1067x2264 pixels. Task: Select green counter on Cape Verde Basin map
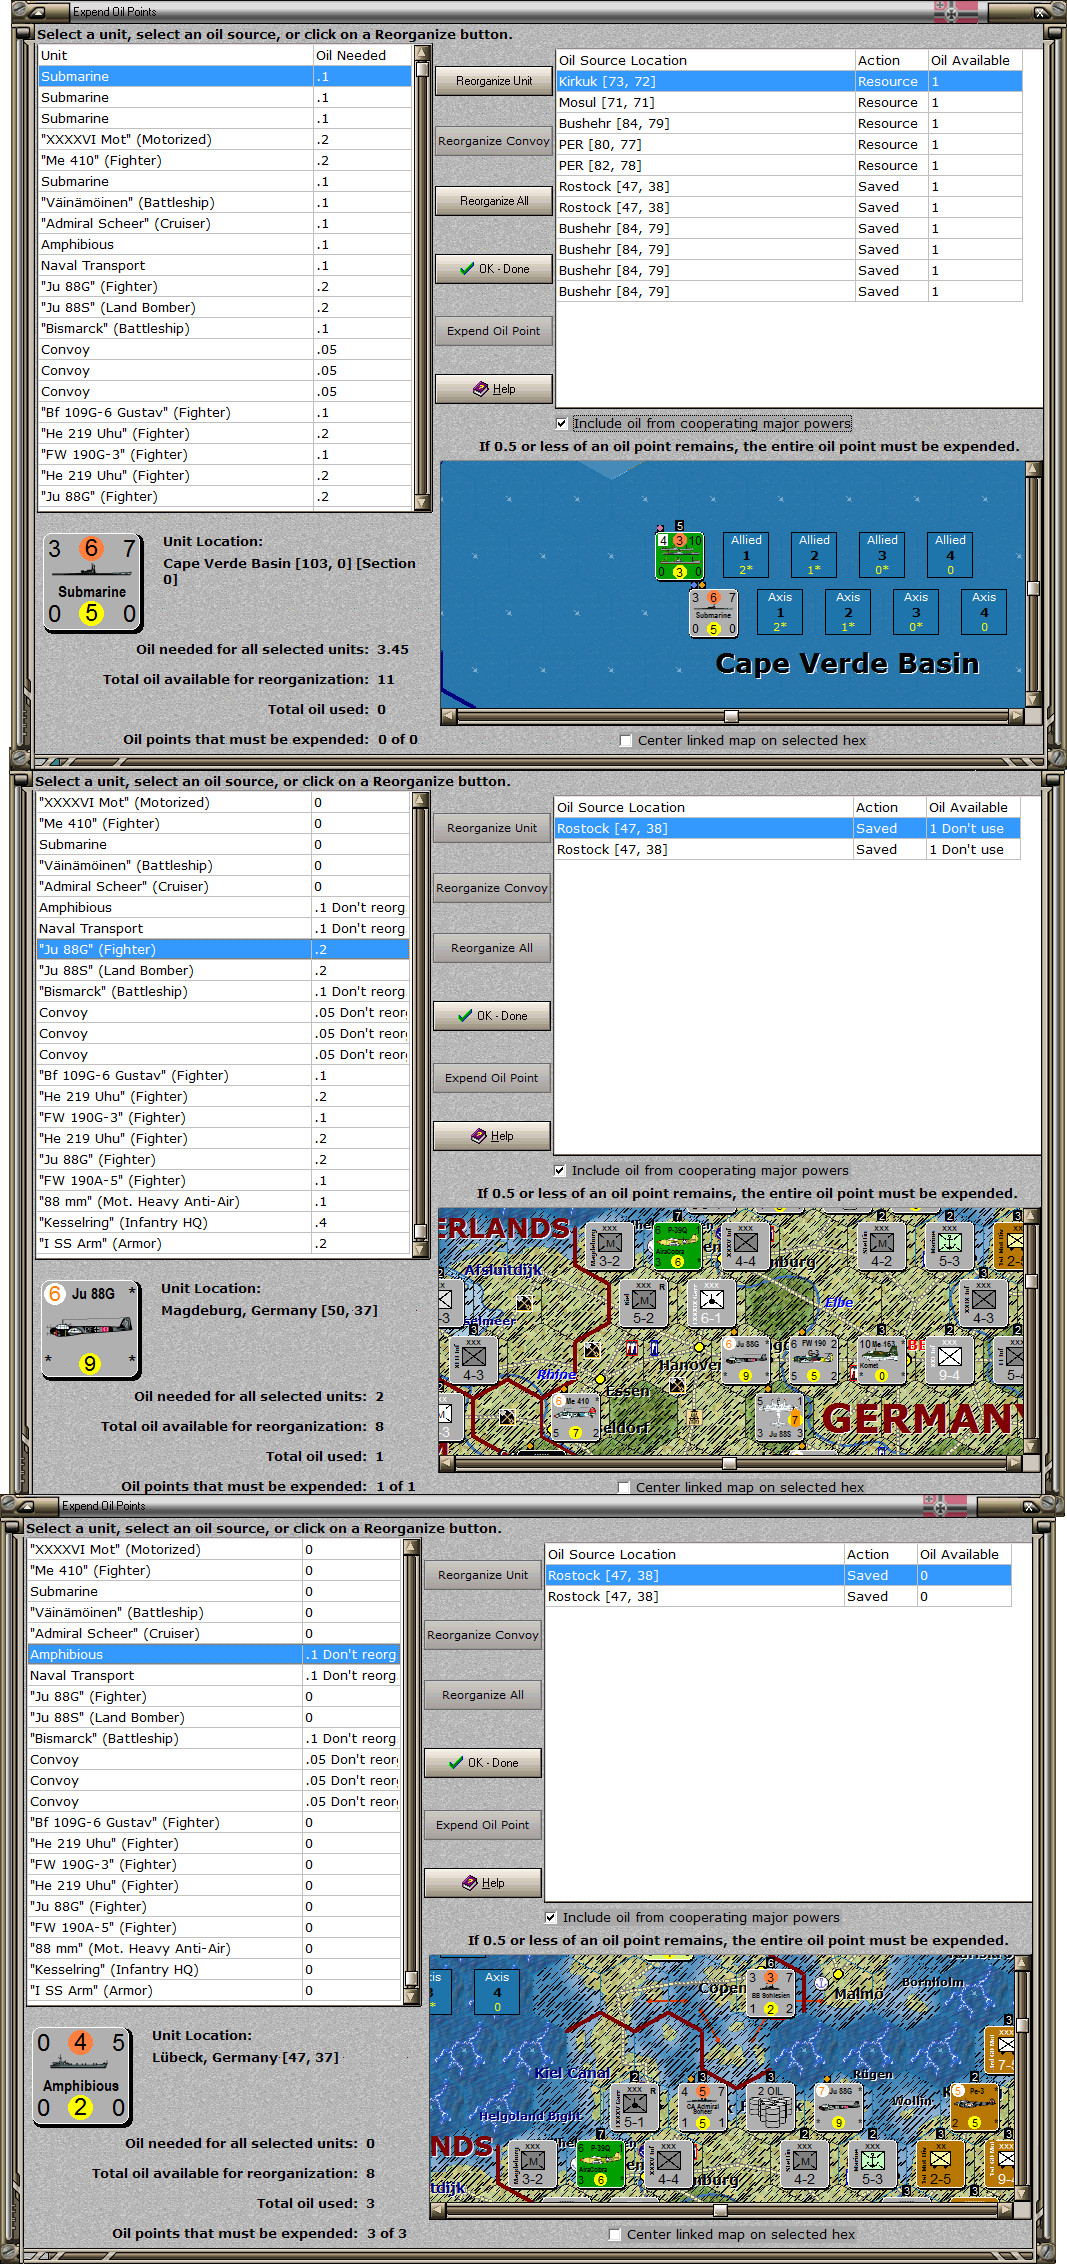tap(679, 555)
